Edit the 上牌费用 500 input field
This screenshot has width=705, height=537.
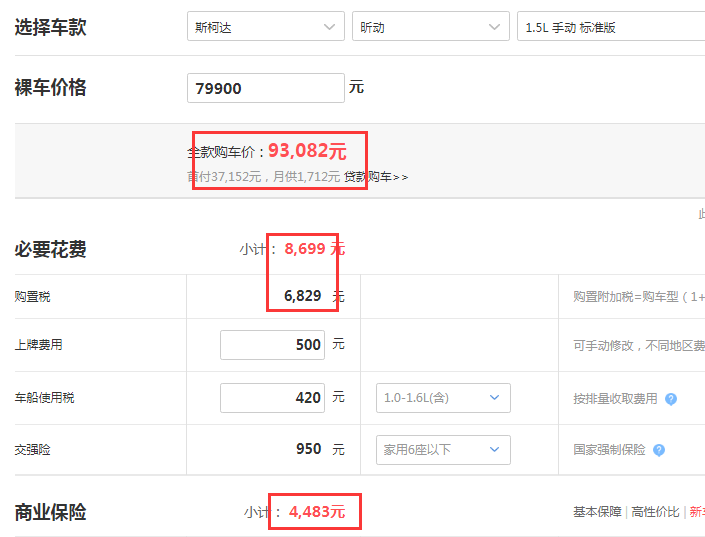pyautogui.click(x=272, y=345)
